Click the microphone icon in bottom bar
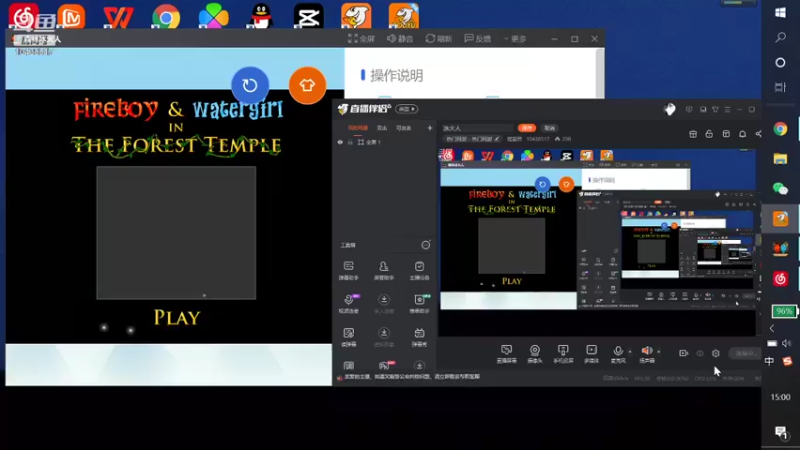 [x=618, y=353]
